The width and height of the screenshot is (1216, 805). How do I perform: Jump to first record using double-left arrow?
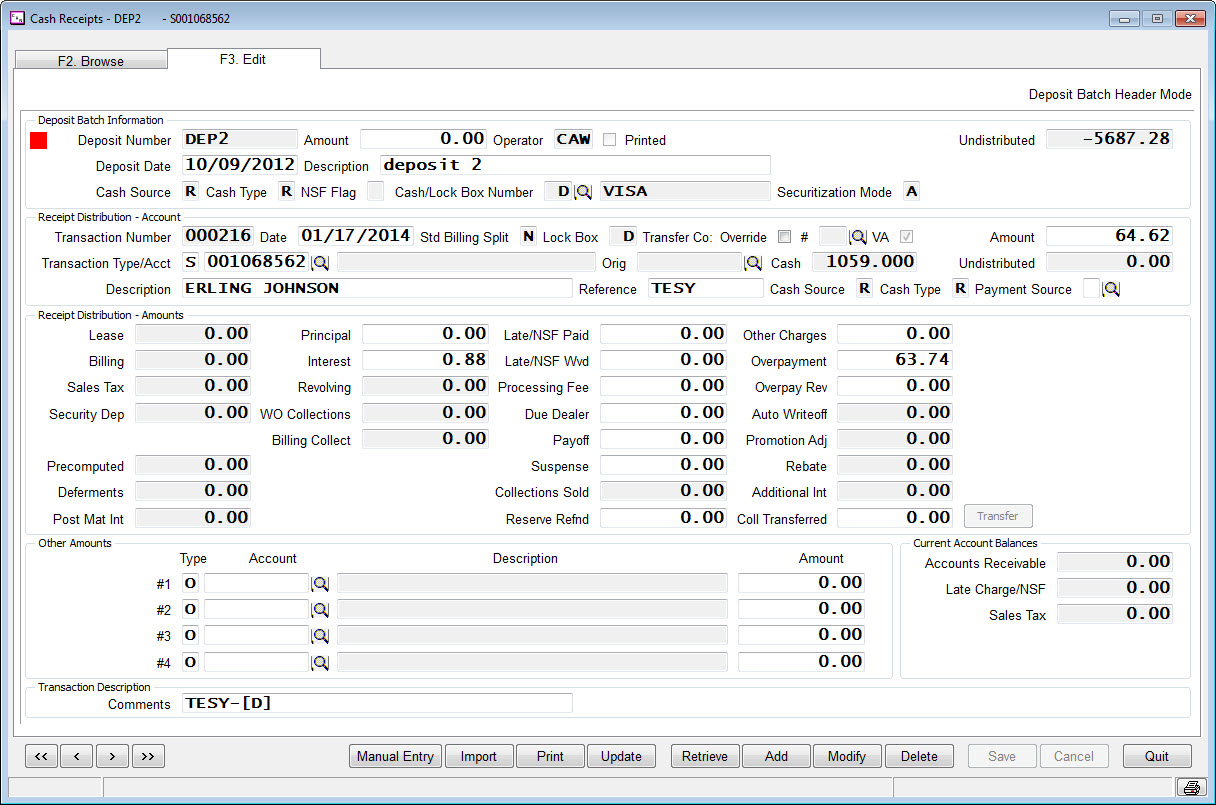(x=41, y=756)
